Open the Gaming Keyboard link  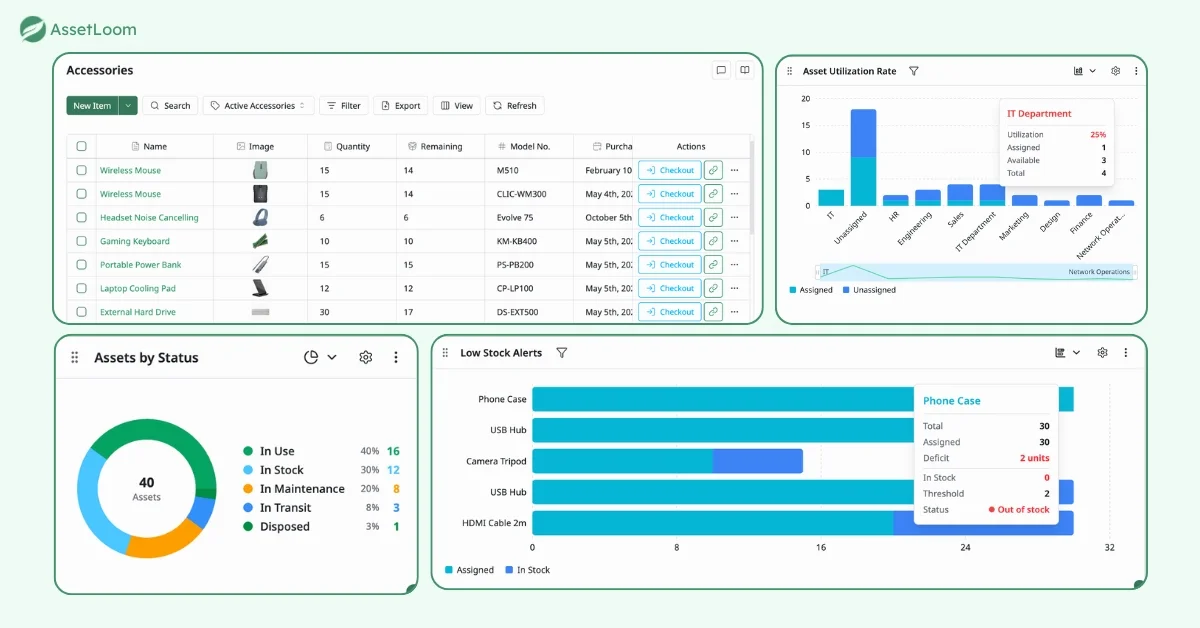pos(135,241)
